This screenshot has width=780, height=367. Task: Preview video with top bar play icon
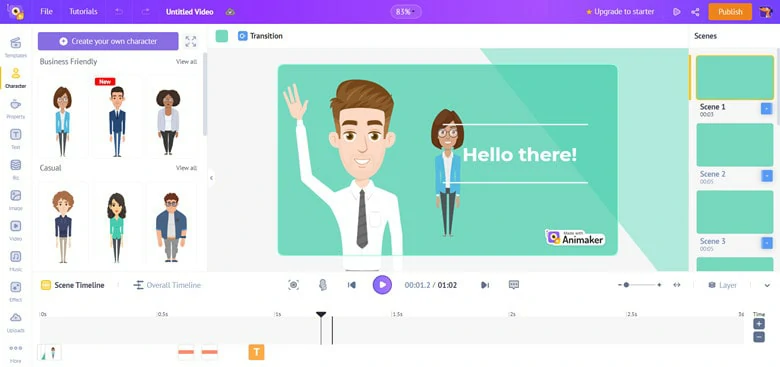click(x=677, y=12)
